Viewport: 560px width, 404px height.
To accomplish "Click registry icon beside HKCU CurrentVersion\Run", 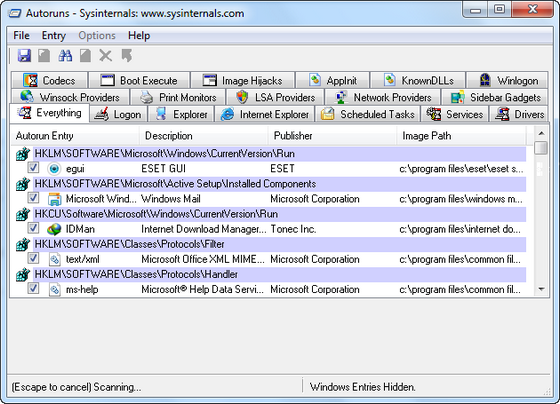I will pyautogui.click(x=23, y=214).
